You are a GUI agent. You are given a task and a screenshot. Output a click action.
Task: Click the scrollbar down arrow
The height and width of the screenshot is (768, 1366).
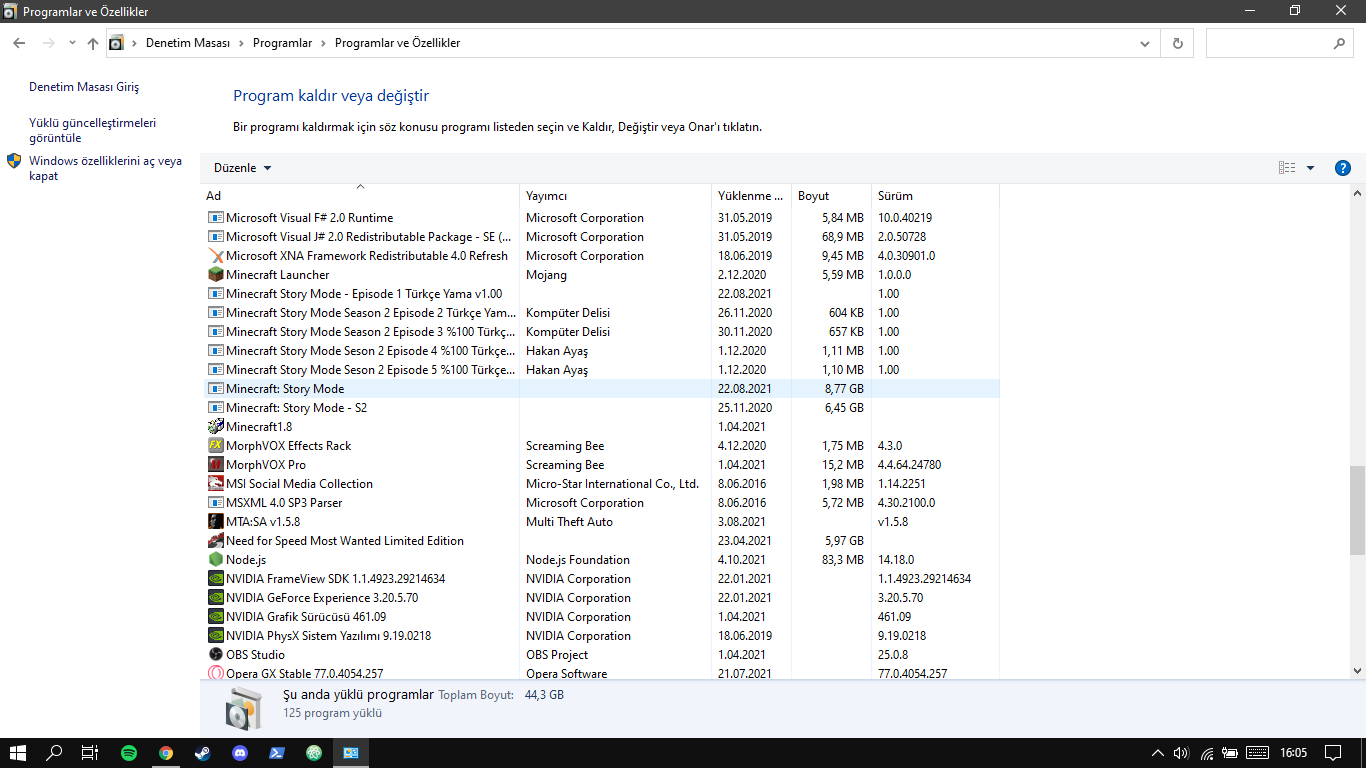pyautogui.click(x=1357, y=671)
